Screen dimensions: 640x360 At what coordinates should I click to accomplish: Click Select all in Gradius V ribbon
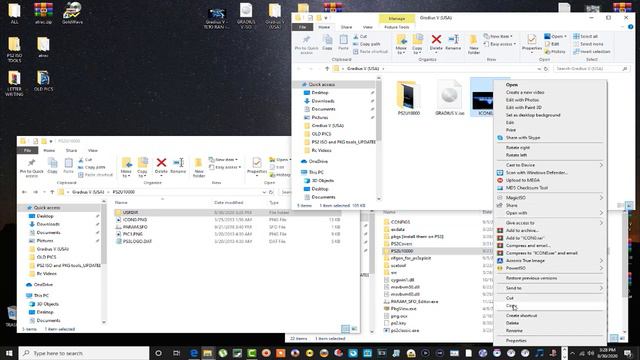tap(585, 36)
